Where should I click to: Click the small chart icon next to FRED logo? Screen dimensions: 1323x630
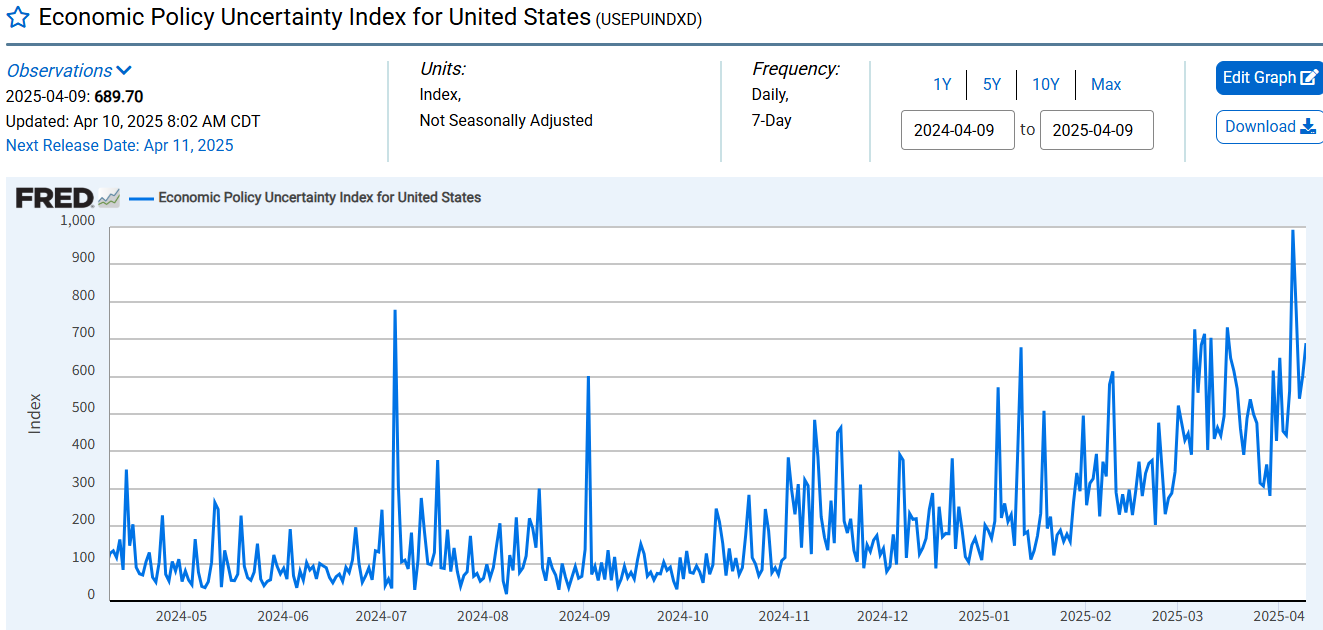pyautogui.click(x=109, y=198)
